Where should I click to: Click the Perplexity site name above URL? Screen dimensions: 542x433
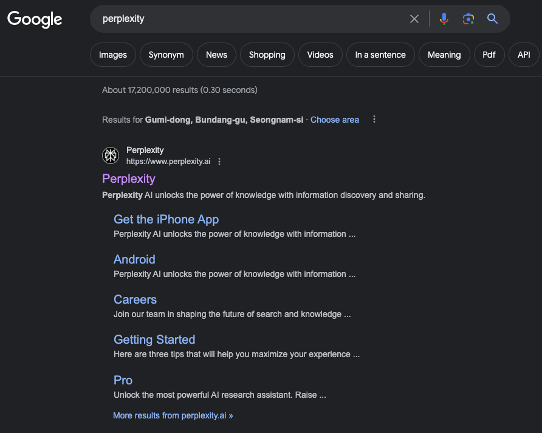tap(145, 150)
